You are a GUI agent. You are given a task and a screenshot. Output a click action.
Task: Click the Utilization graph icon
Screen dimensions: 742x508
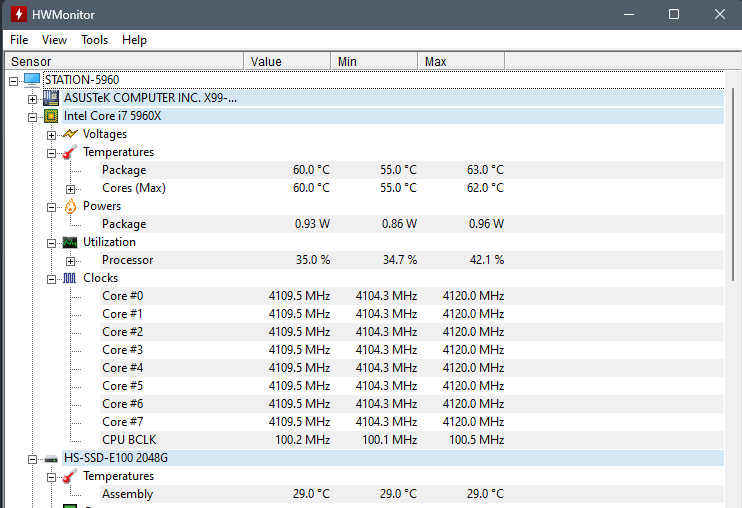(x=70, y=243)
